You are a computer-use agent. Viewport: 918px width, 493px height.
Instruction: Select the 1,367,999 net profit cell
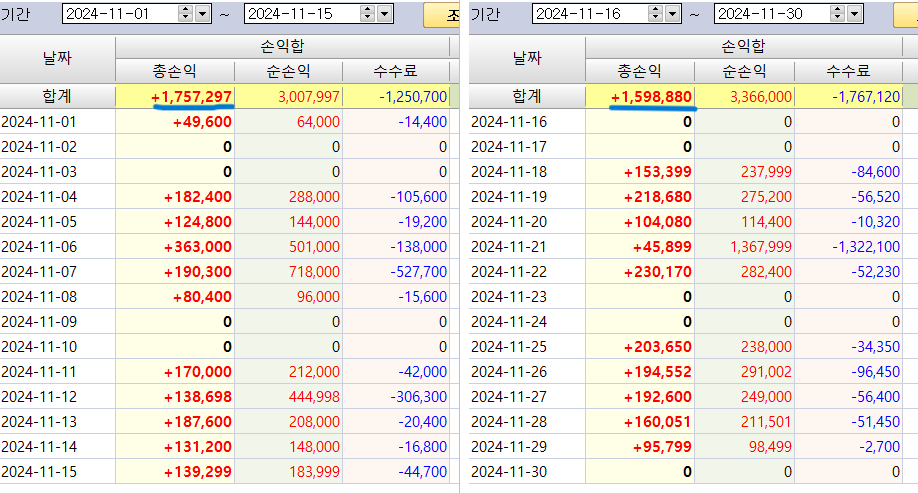(744, 246)
